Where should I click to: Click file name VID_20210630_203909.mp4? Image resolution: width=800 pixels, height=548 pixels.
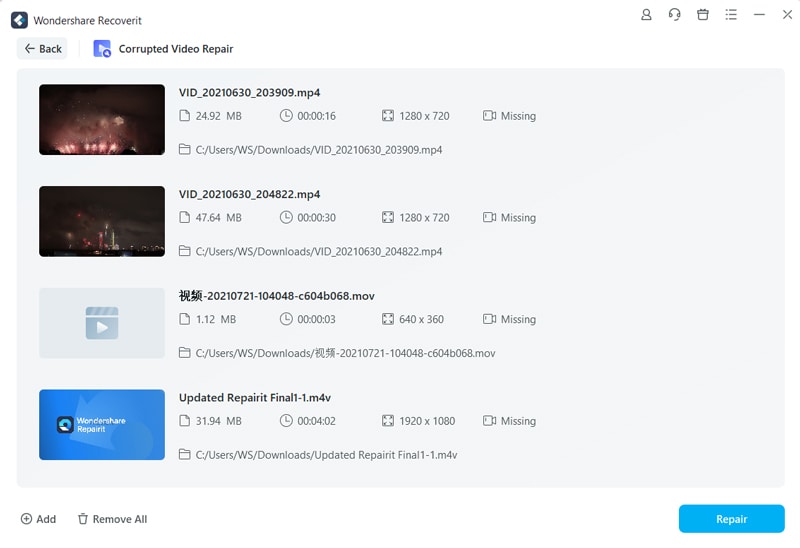click(249, 93)
